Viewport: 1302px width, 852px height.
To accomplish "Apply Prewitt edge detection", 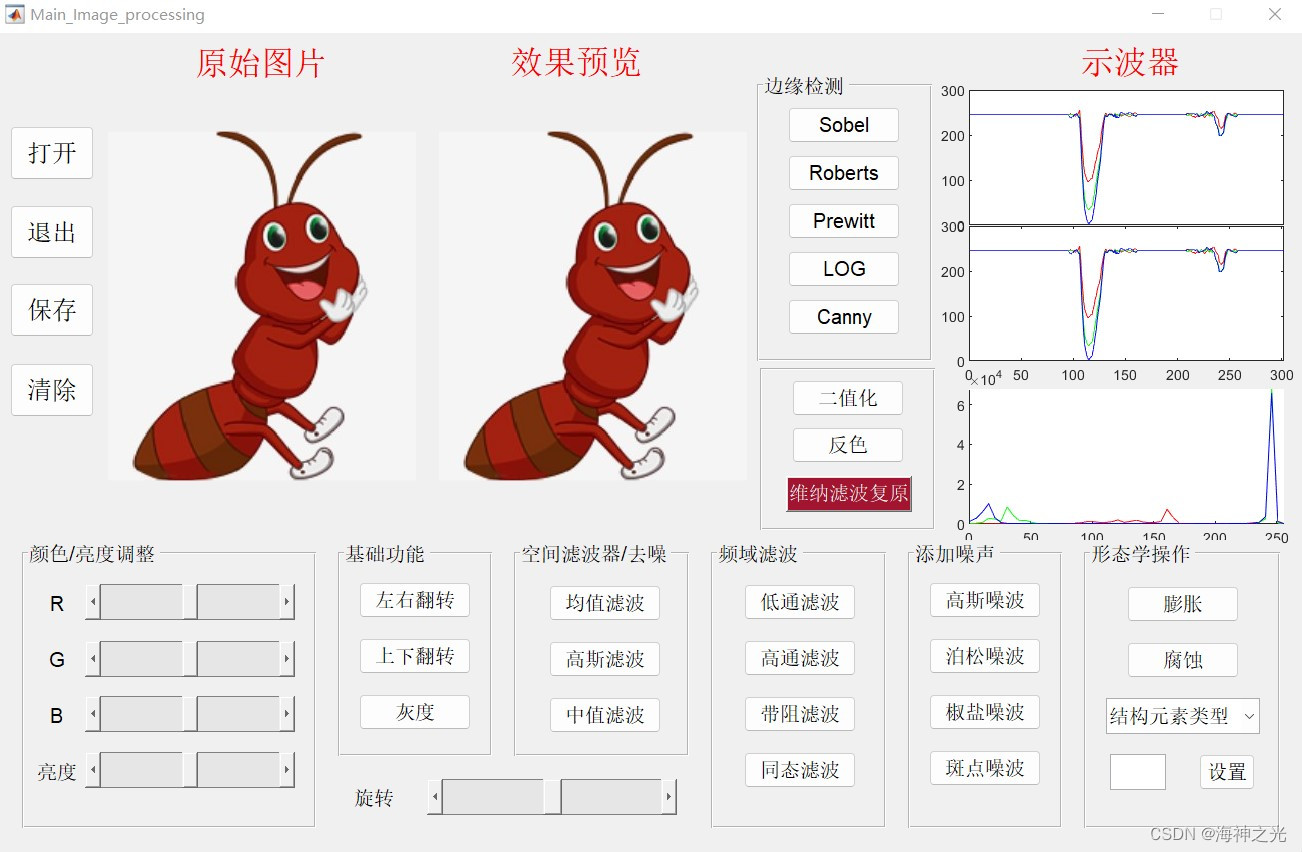I will [x=844, y=221].
